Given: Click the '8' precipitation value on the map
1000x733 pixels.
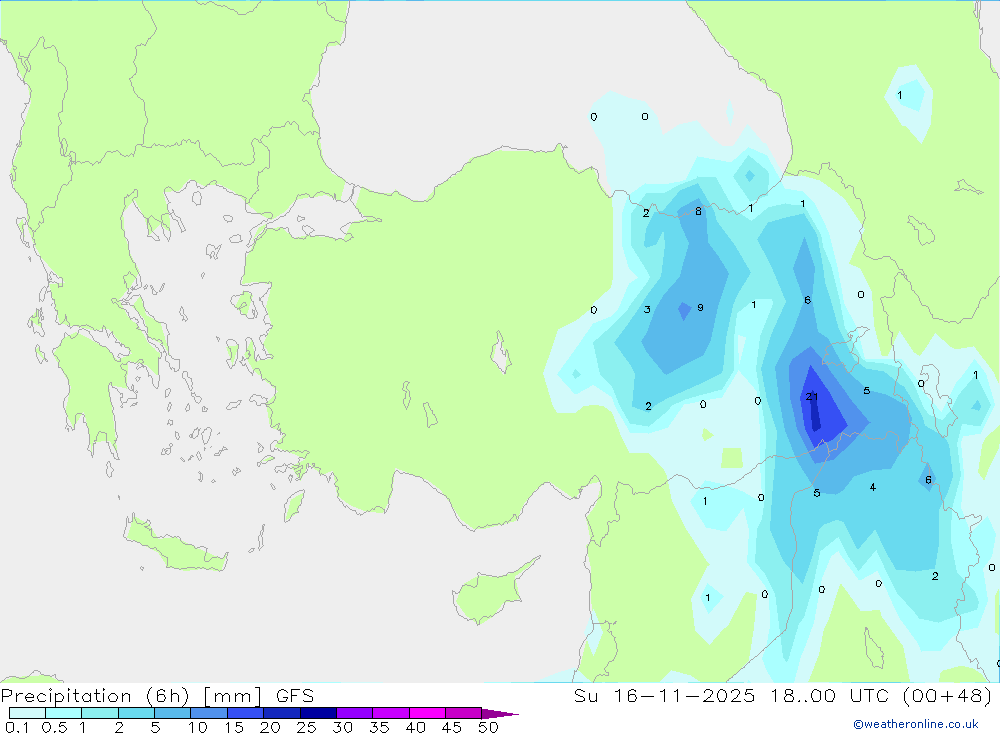Looking at the screenshot, I should pos(698,211).
